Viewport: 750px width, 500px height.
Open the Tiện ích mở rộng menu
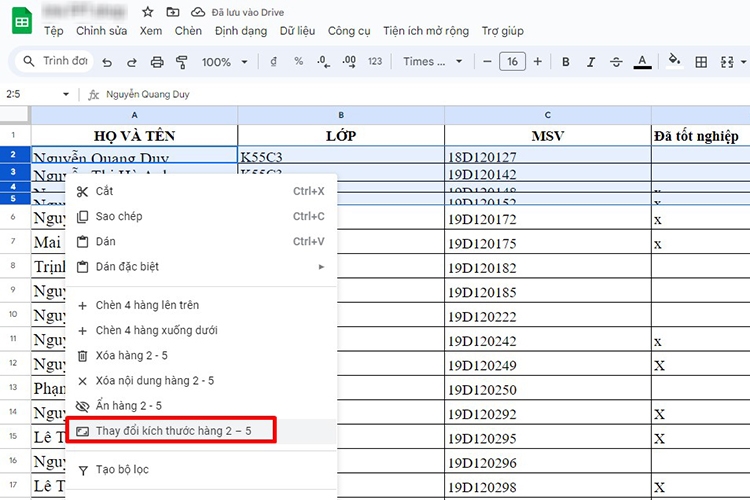(x=426, y=31)
